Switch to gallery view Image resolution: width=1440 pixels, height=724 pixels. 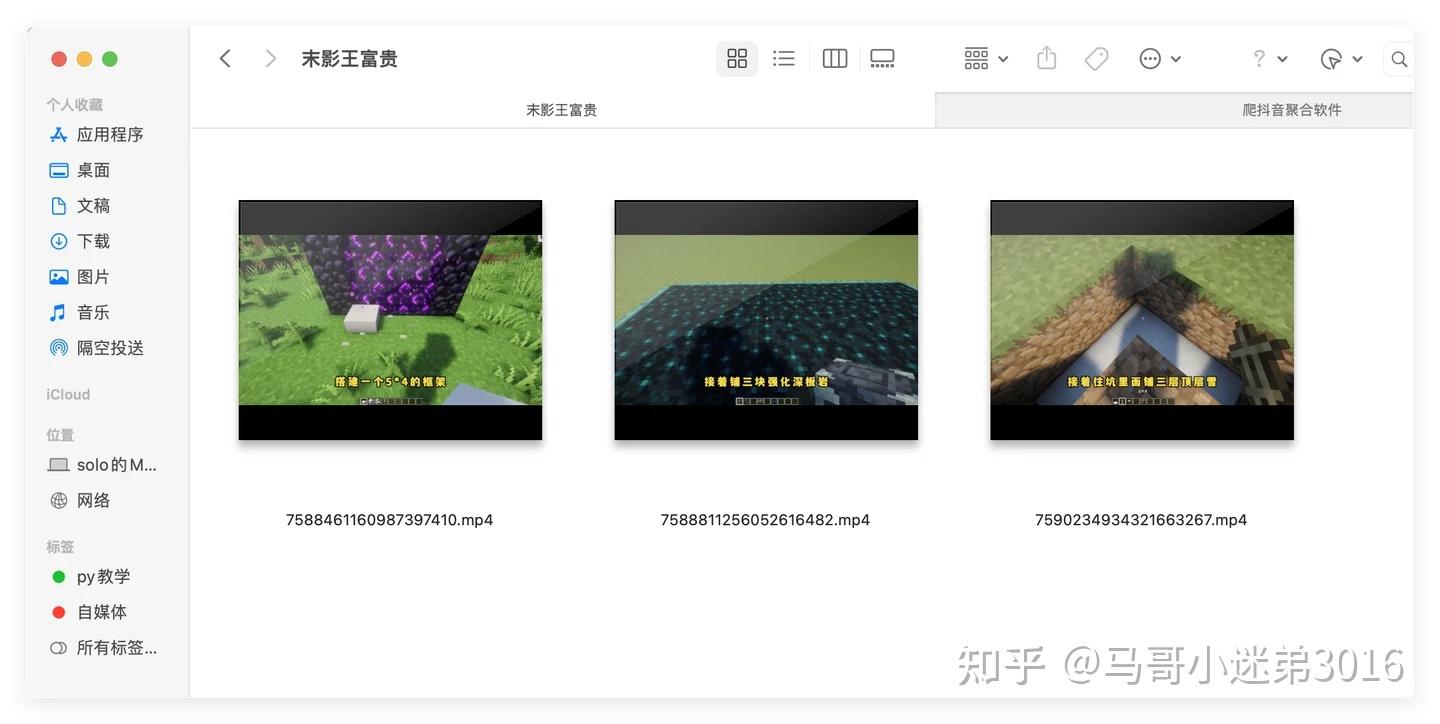coord(882,59)
